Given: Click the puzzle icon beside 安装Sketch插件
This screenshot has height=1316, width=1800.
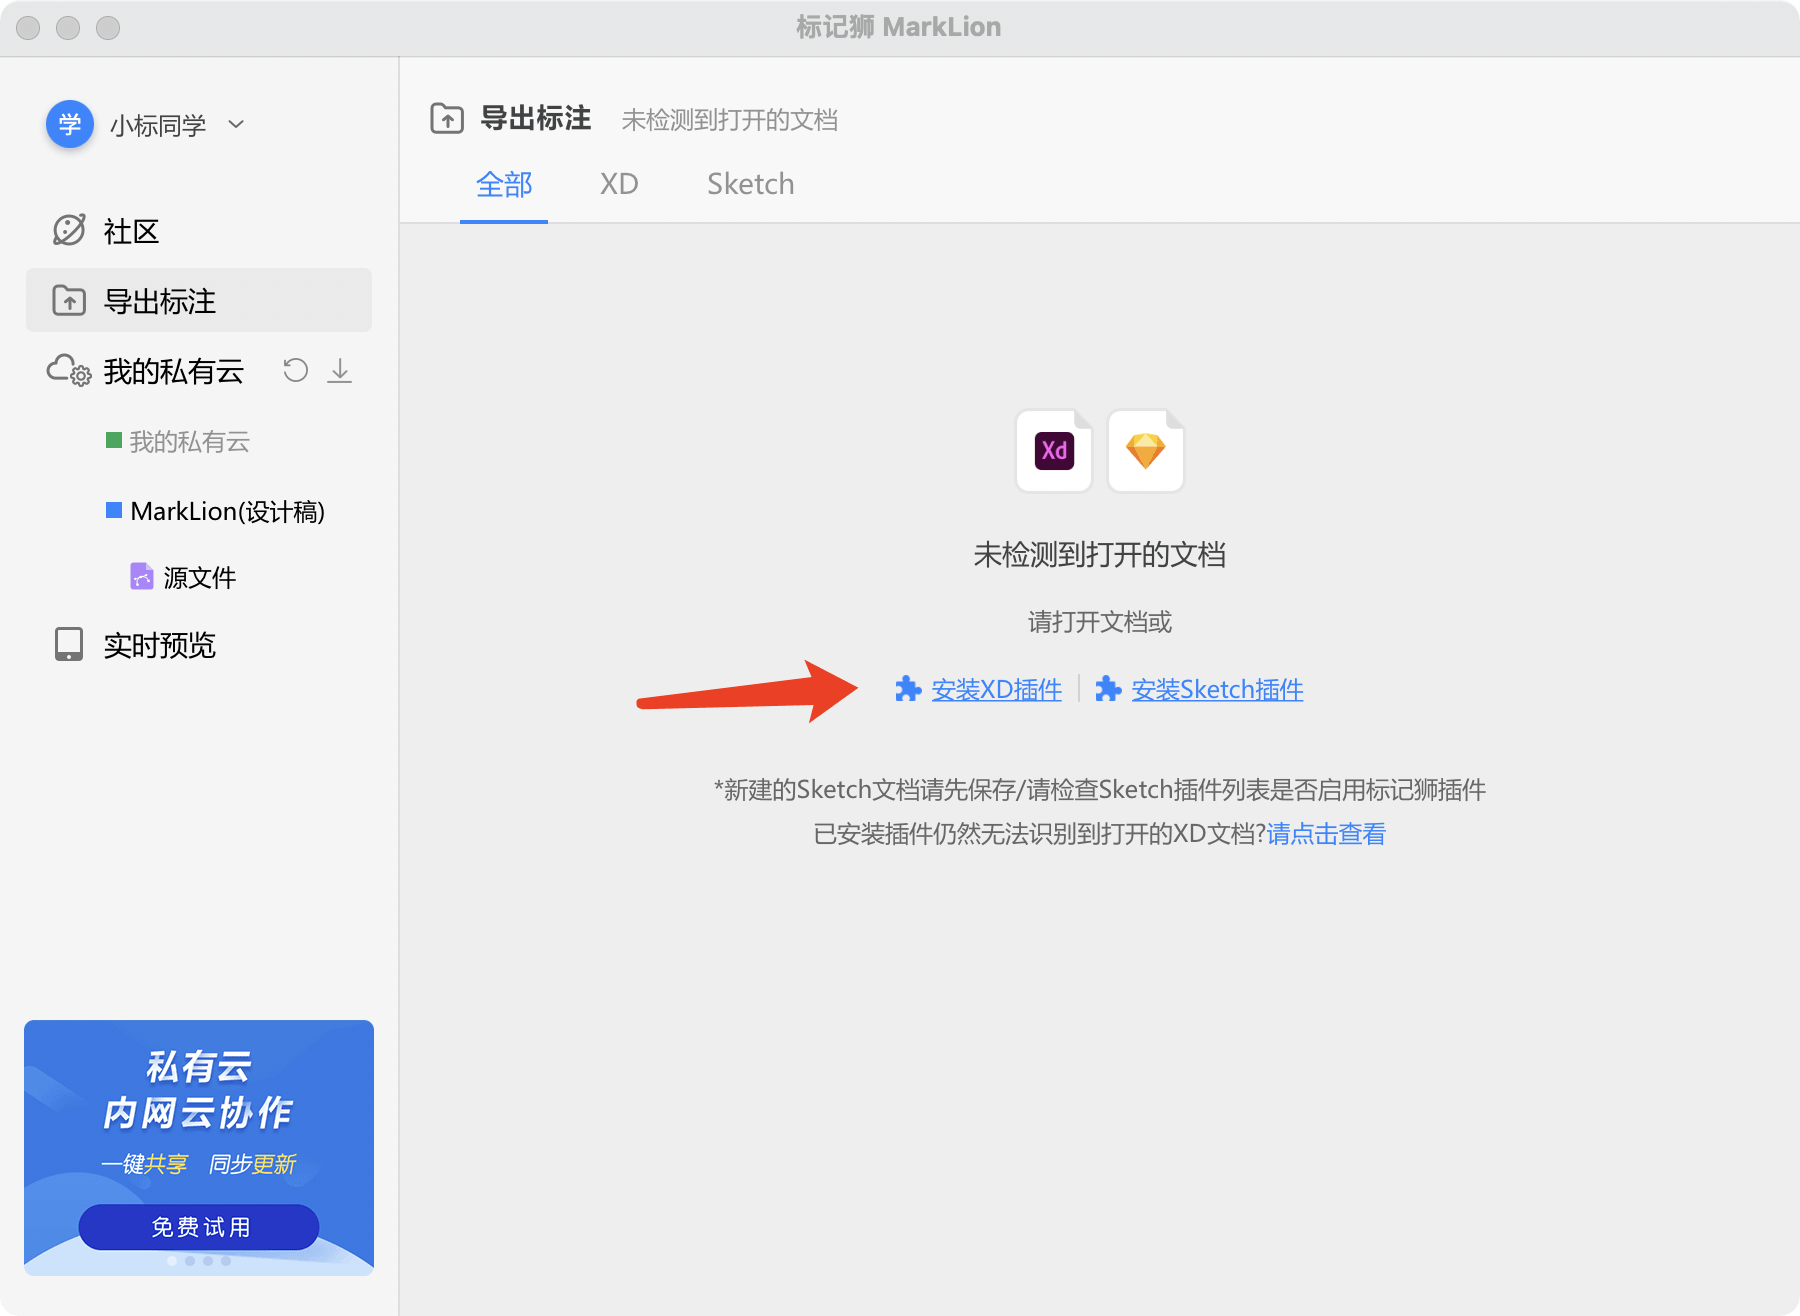Looking at the screenshot, I should [x=1108, y=689].
